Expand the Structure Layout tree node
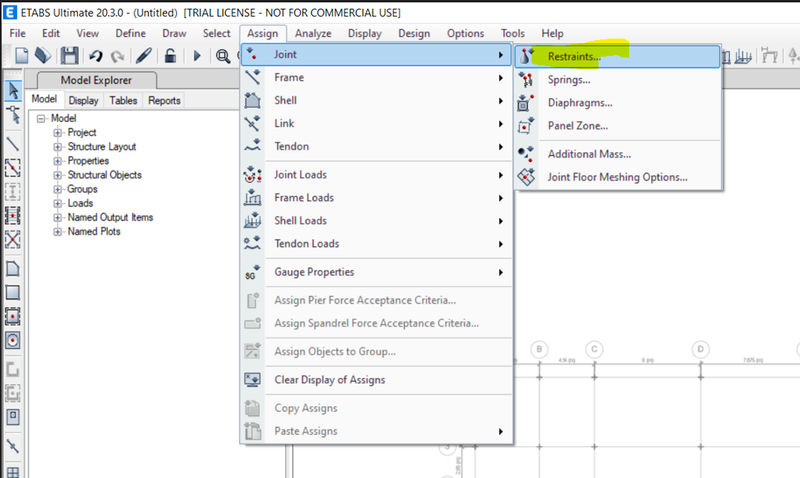This screenshot has width=800, height=478. click(x=58, y=147)
